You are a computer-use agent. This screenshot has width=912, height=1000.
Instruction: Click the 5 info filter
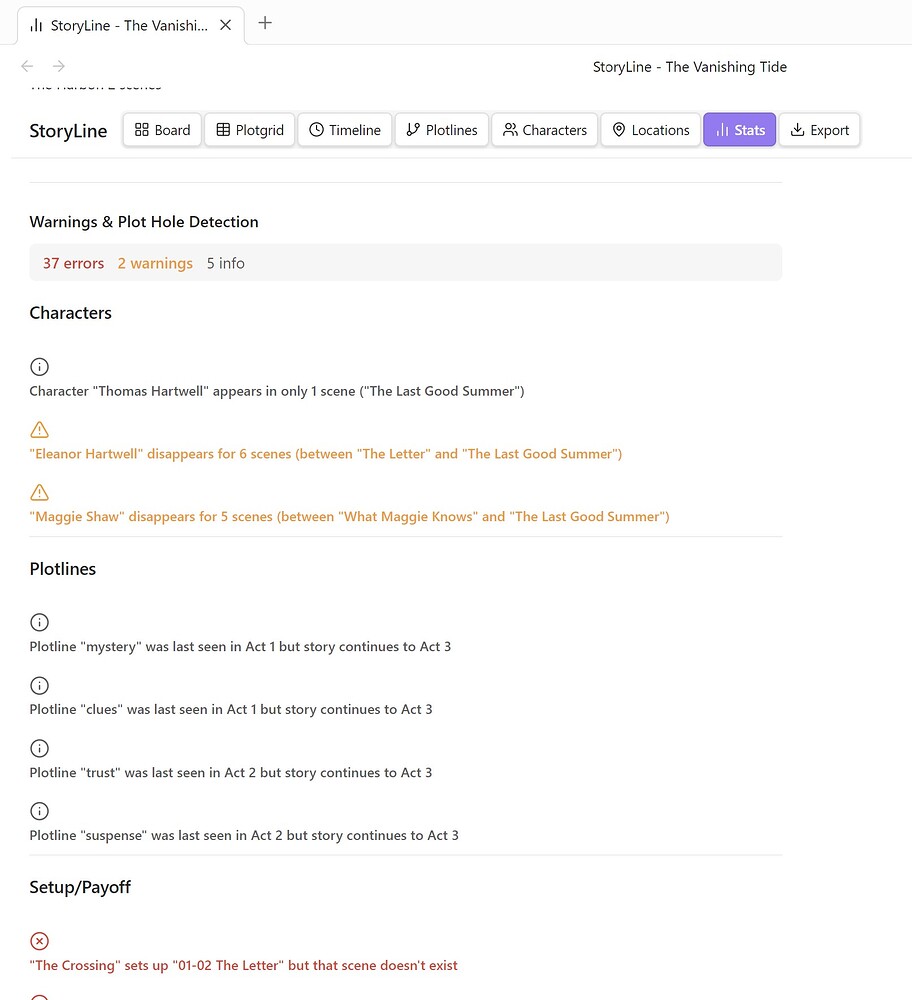(x=226, y=263)
